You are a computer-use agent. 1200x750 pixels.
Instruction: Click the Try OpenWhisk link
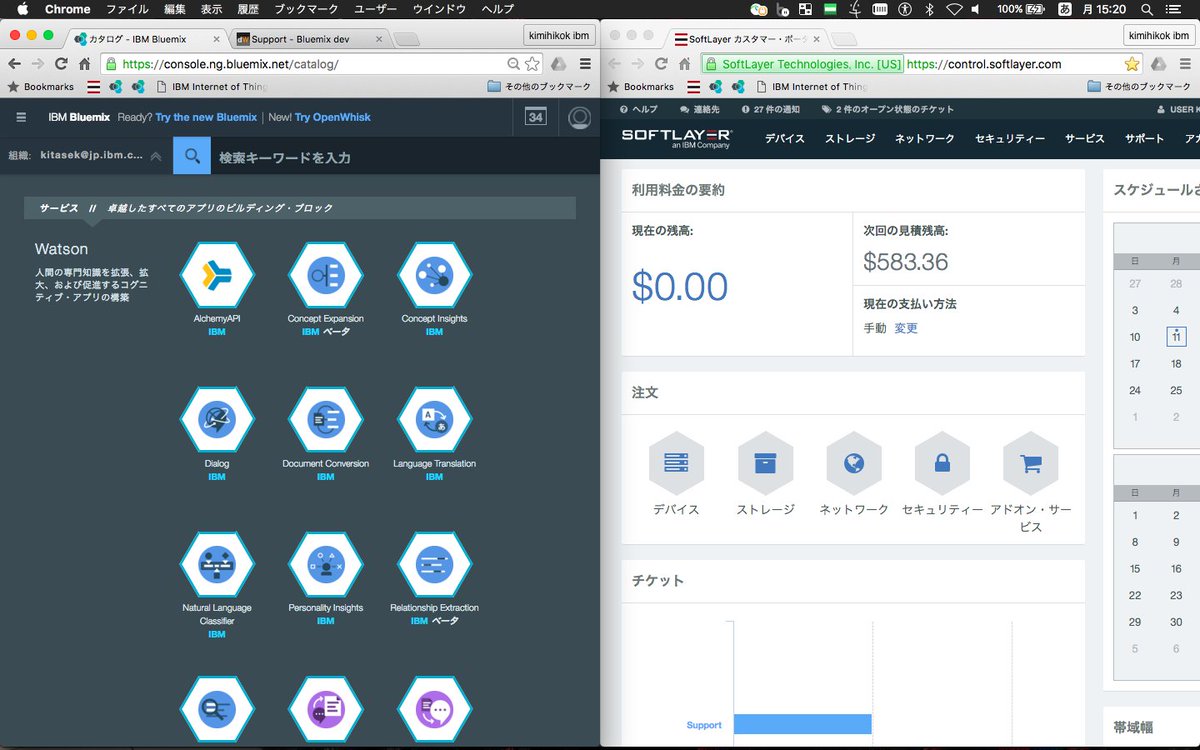pos(333,117)
